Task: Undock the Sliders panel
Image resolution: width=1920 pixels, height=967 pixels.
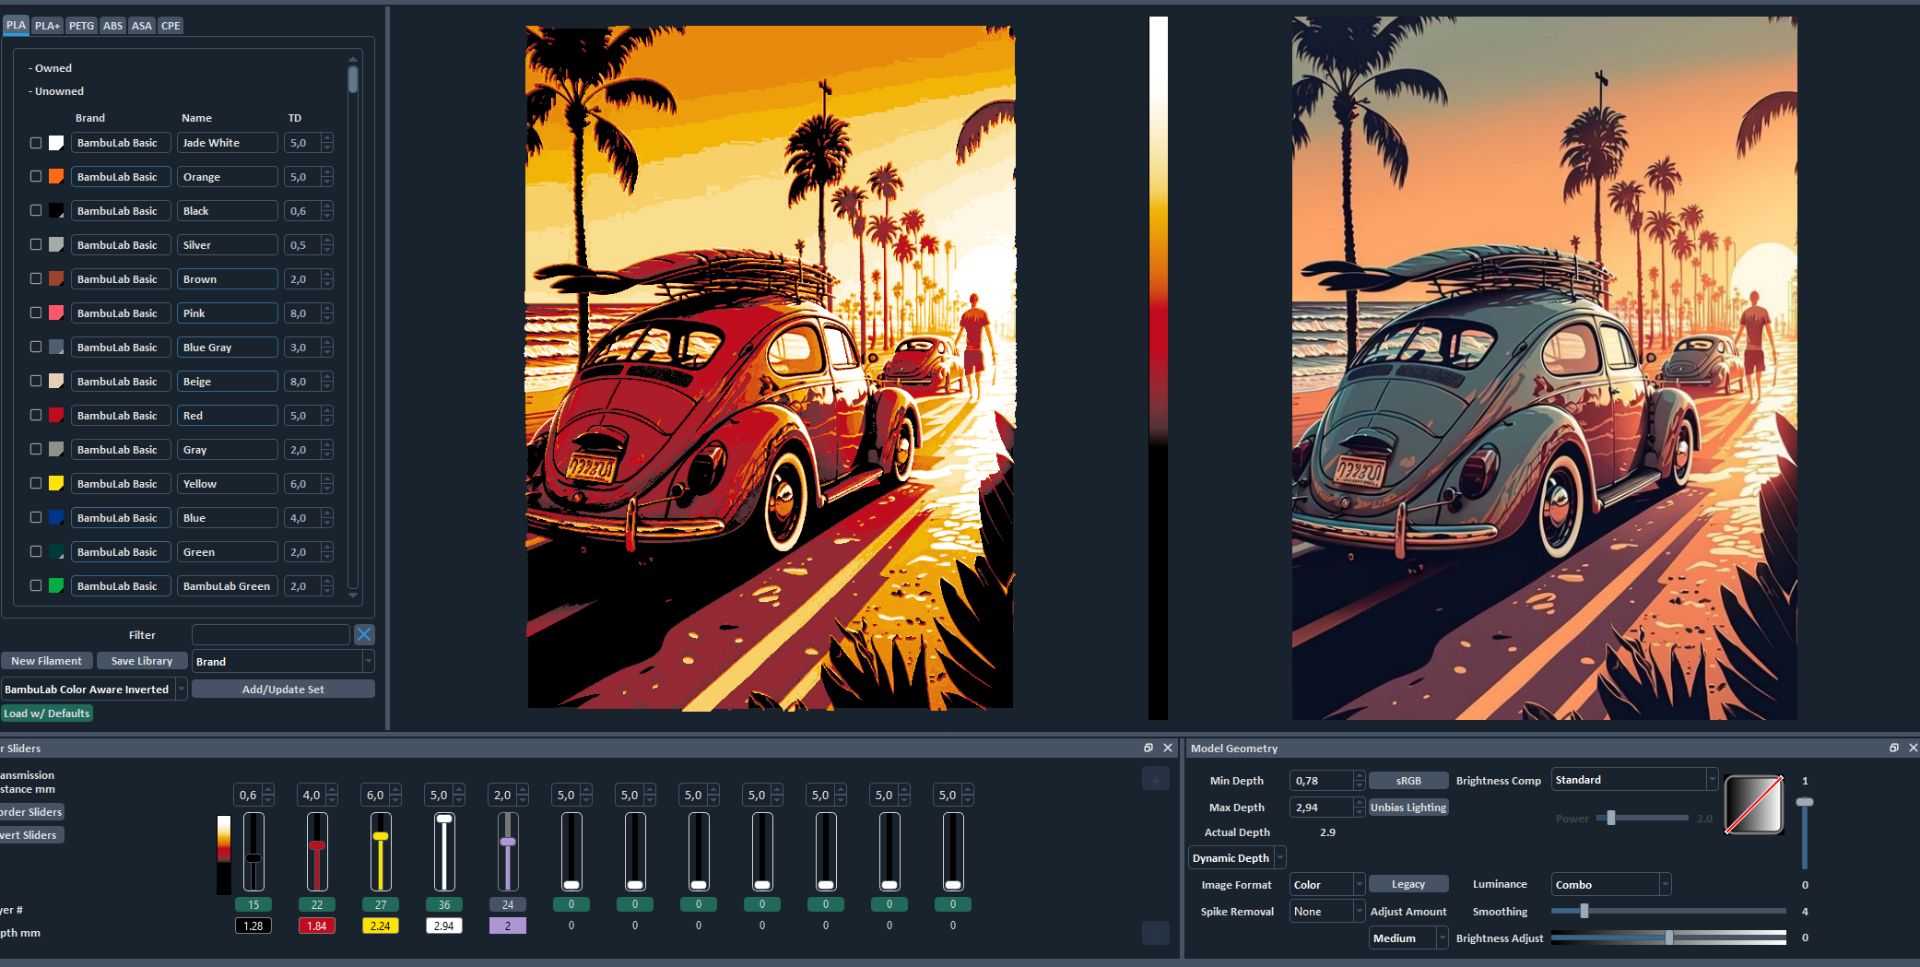Action: coord(1149,748)
